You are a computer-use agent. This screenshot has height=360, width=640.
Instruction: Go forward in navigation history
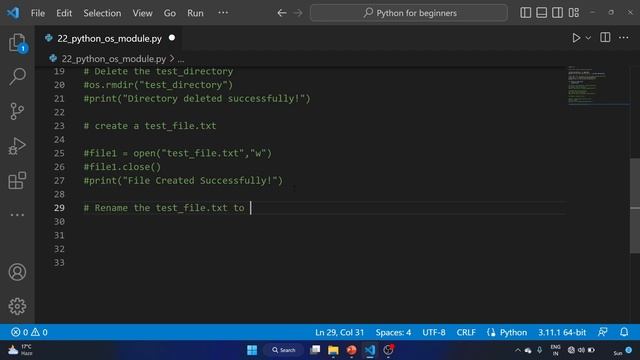pyautogui.click(x=298, y=13)
